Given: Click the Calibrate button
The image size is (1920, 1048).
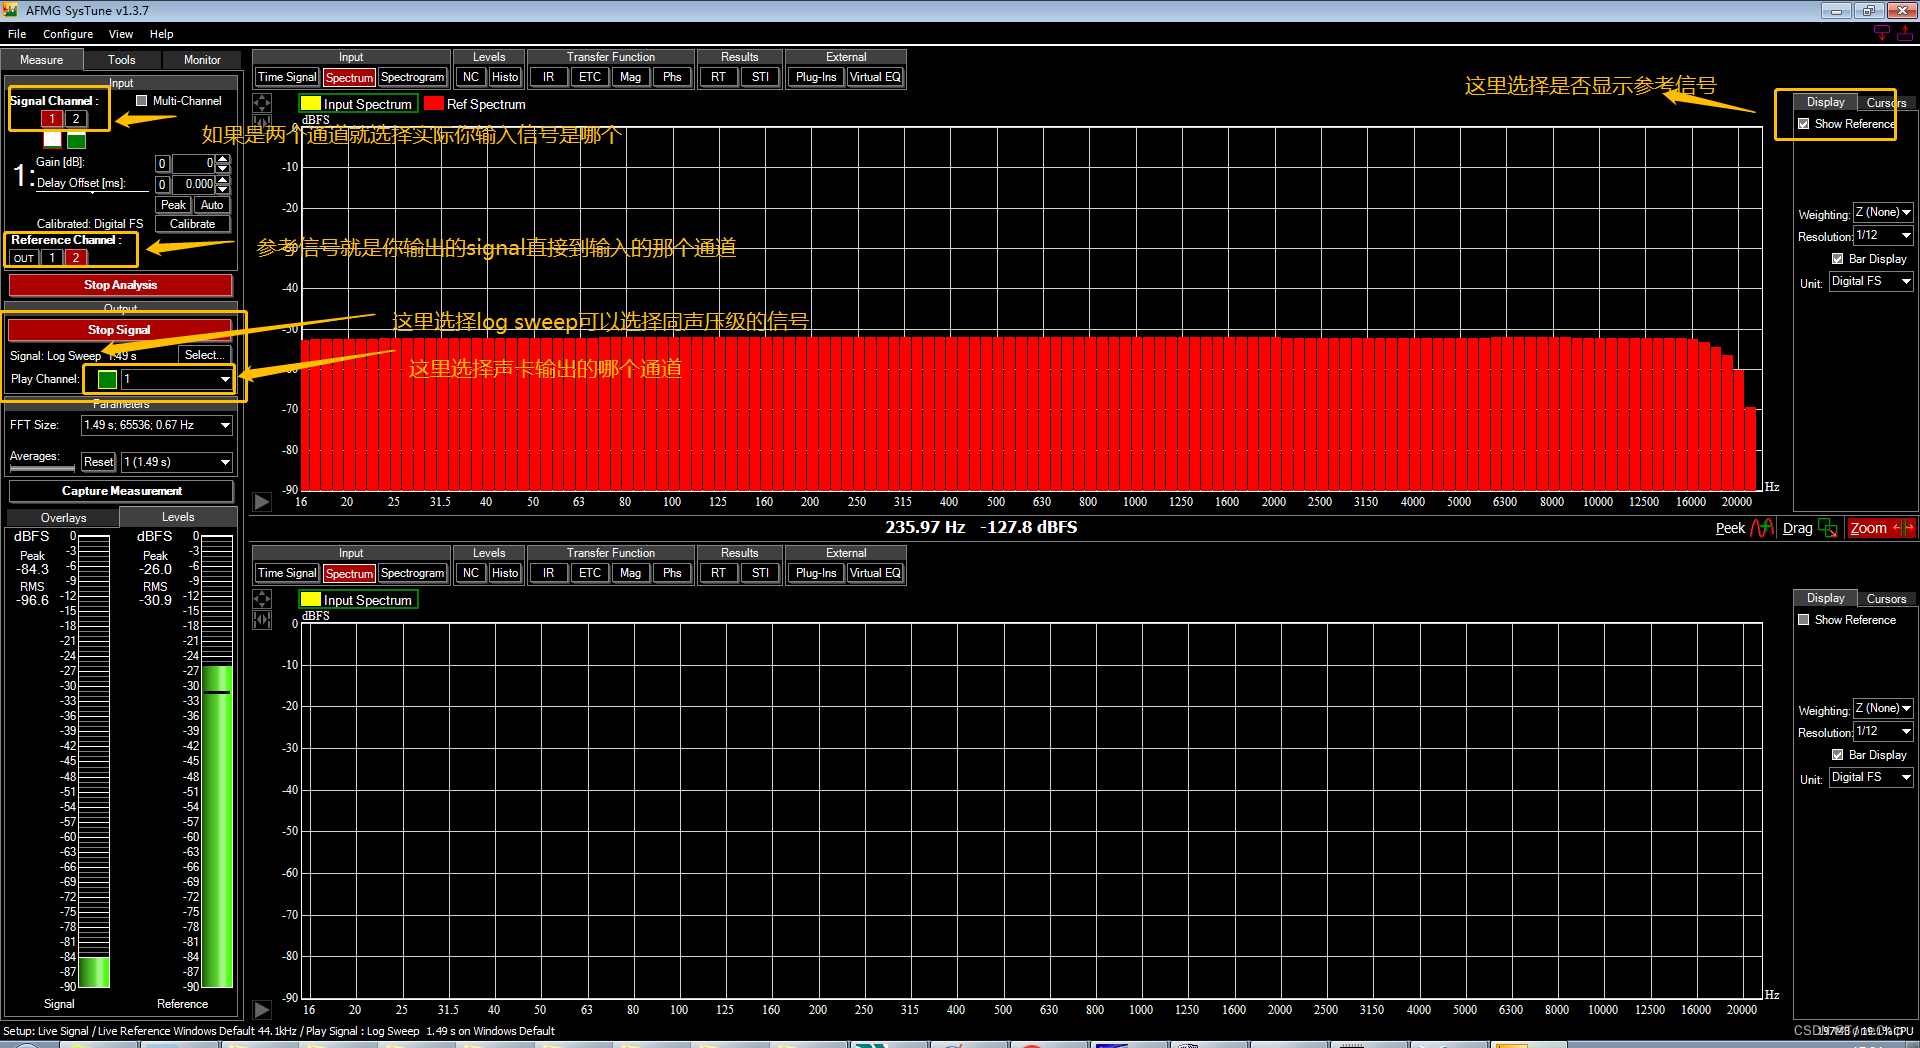Looking at the screenshot, I should coord(192,224).
